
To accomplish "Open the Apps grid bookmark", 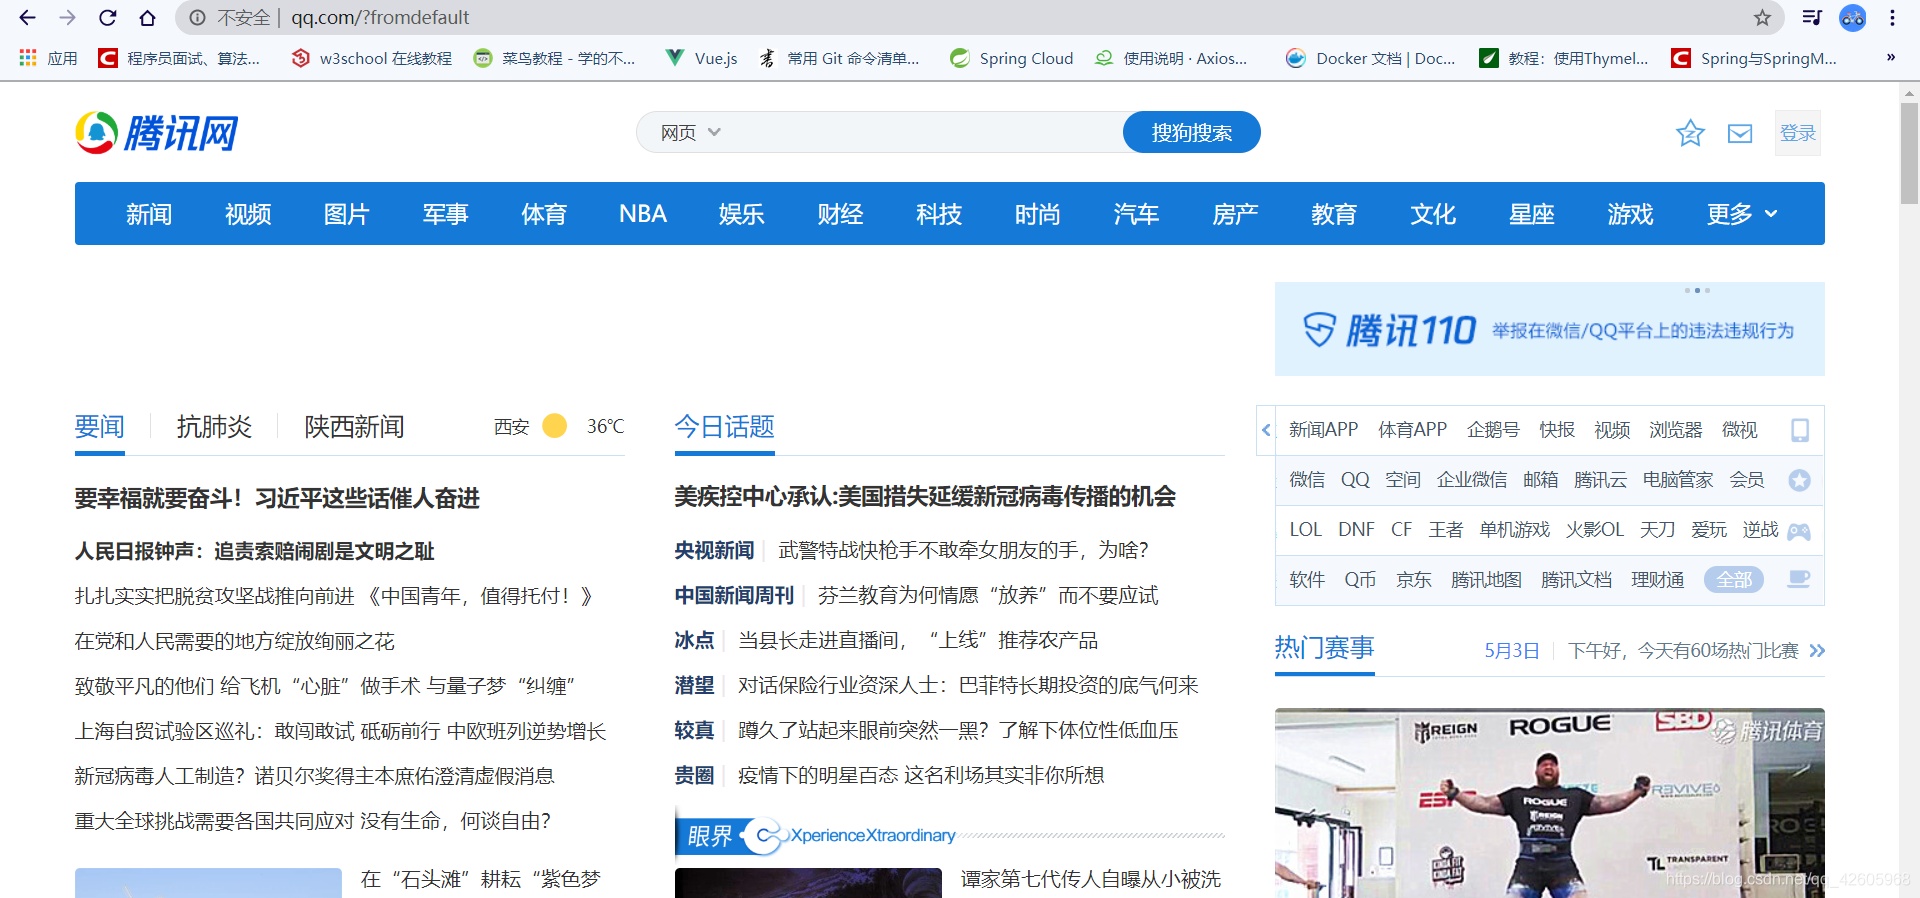I will 48,58.
